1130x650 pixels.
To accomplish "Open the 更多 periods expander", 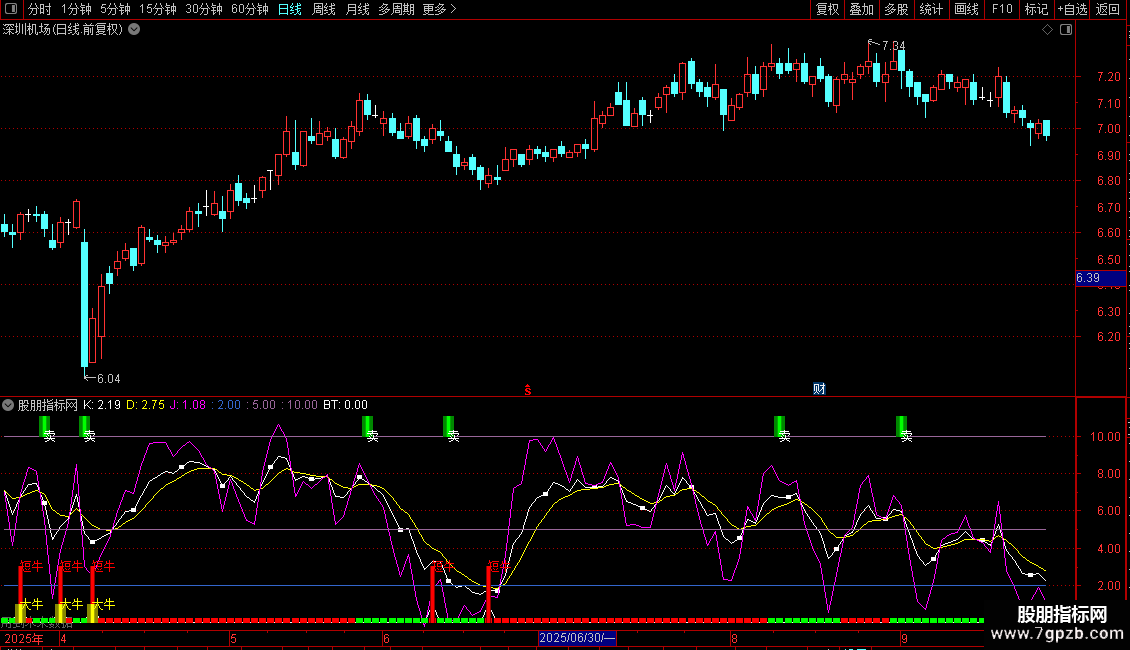I will 439,10.
